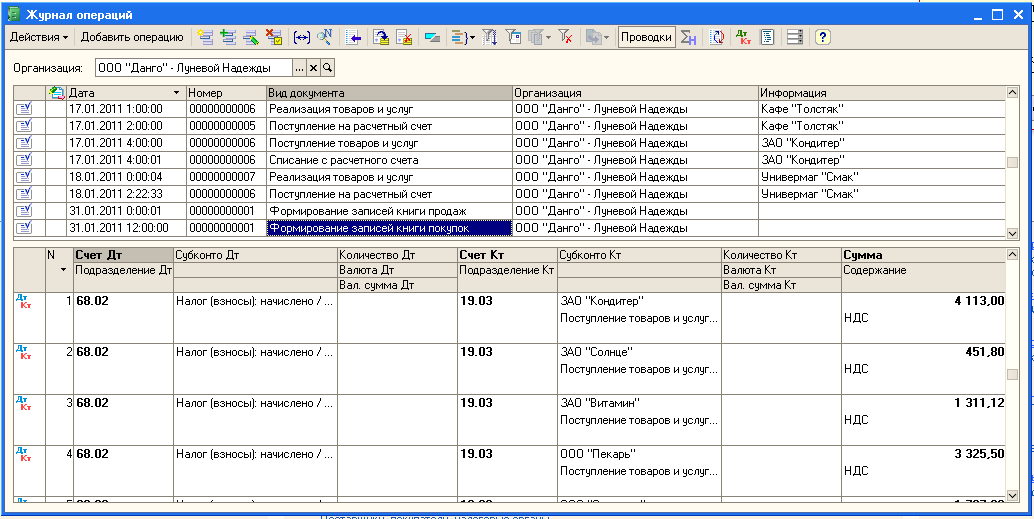Click the Add new document icon
Image resolution: width=1034 pixels, height=519 pixels.
(x=205, y=37)
